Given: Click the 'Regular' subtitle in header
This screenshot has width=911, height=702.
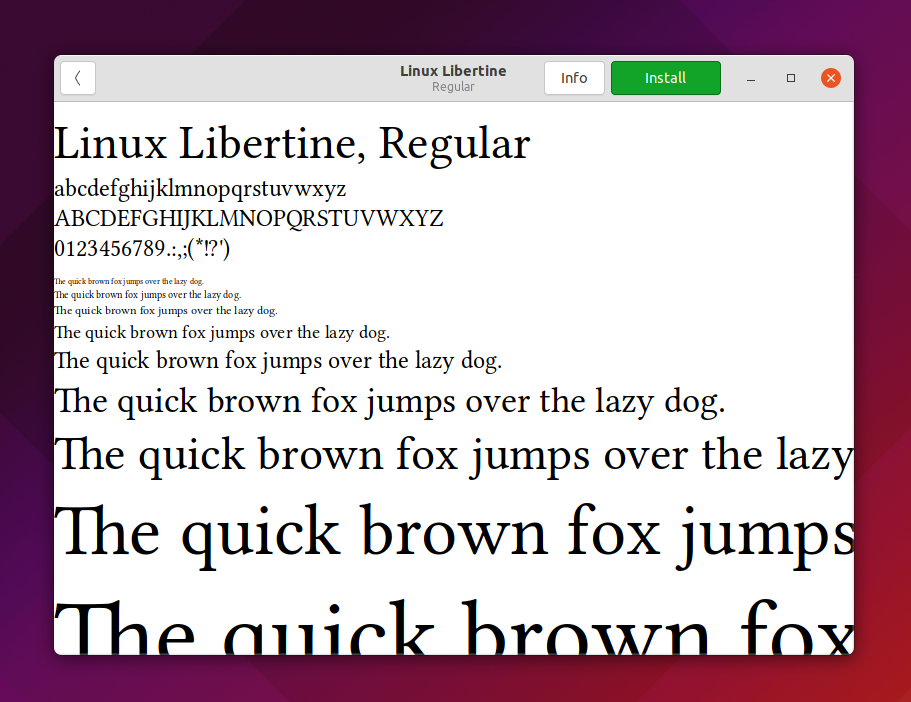Looking at the screenshot, I should tap(453, 87).
